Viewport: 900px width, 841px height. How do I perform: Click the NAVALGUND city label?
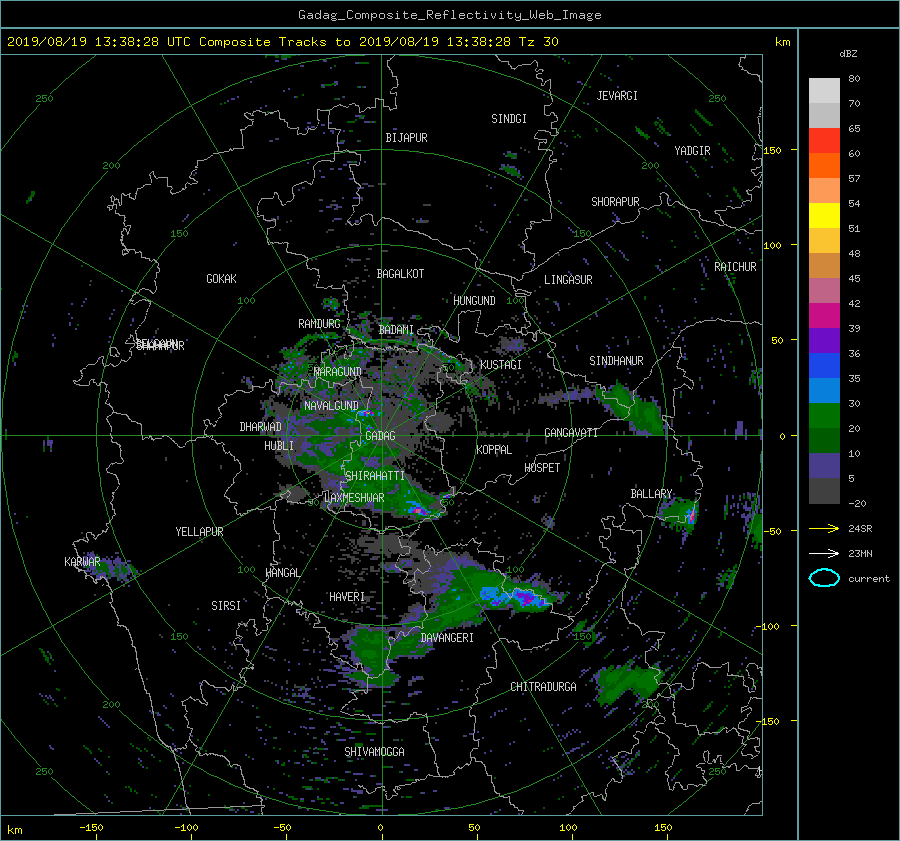tap(331, 406)
